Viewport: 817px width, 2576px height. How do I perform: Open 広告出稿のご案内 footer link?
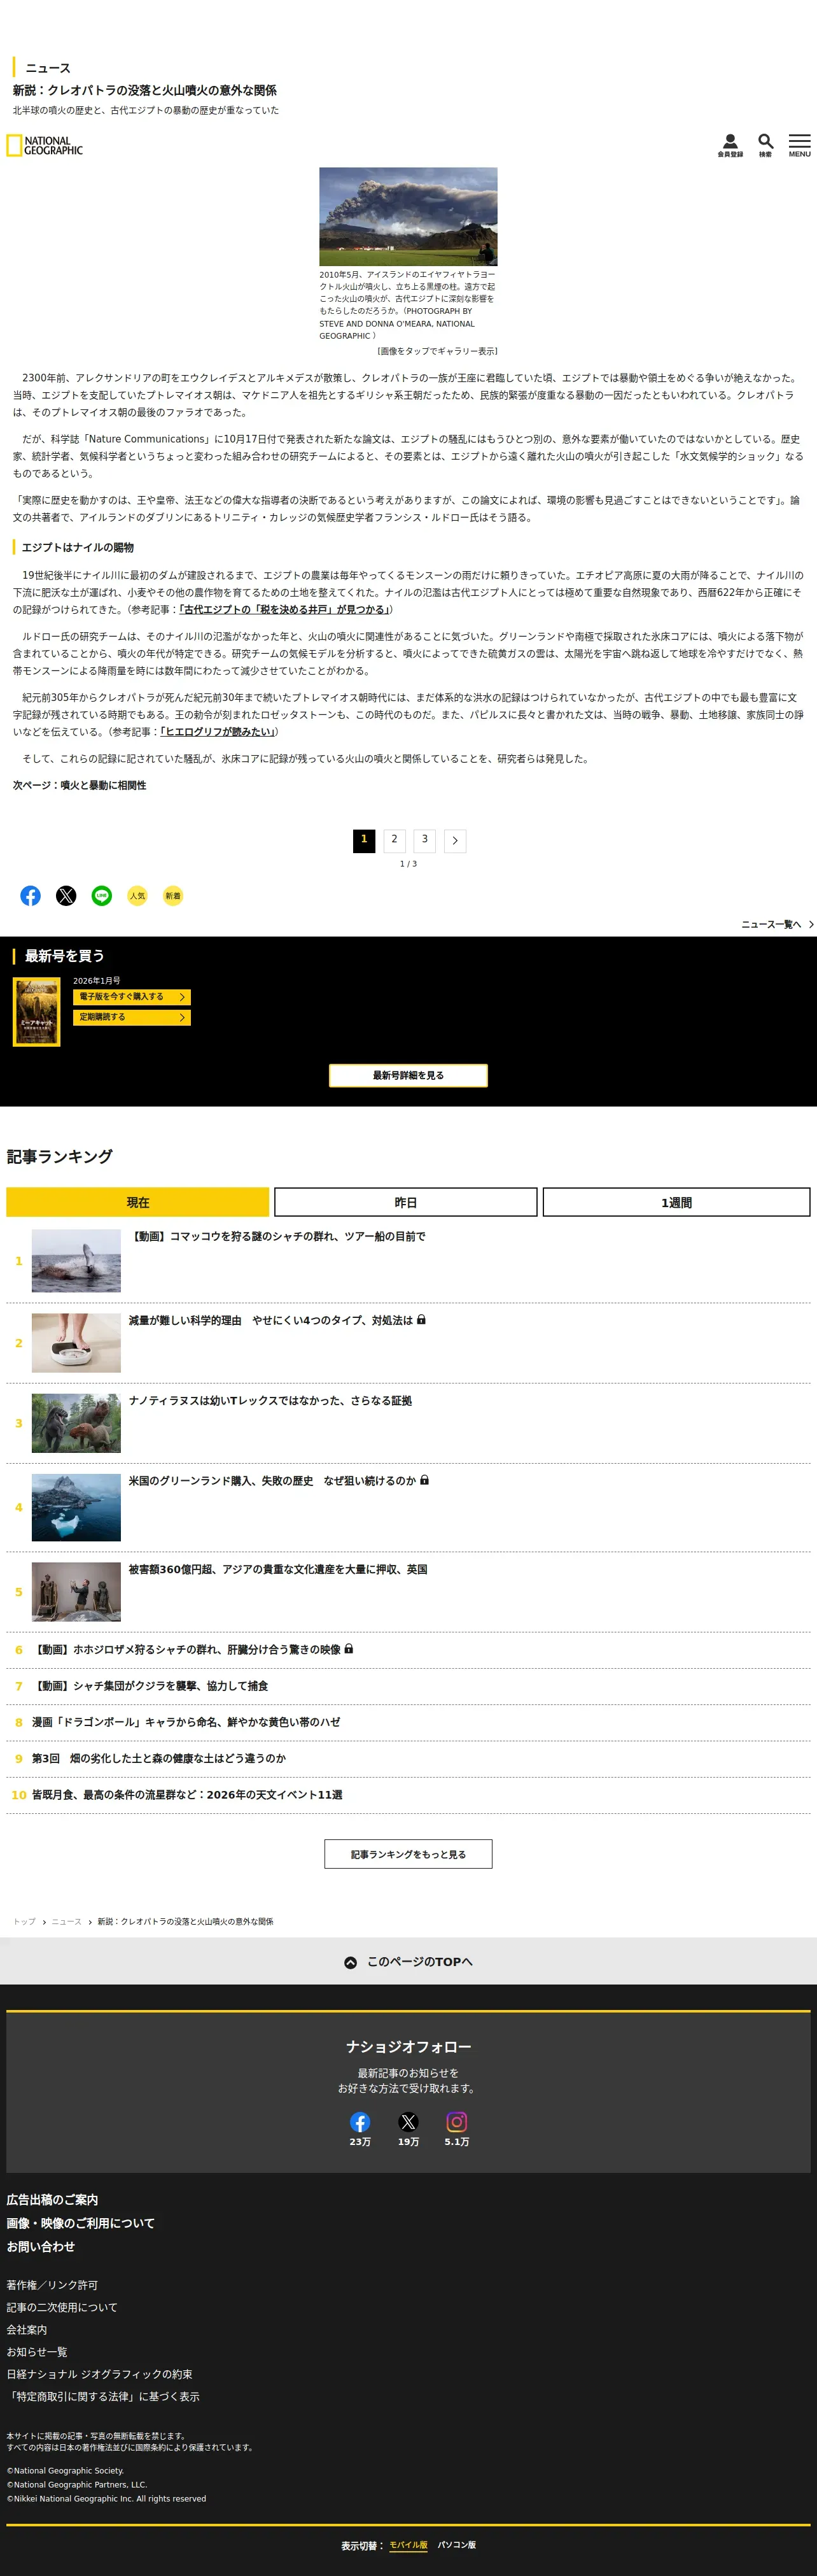click(52, 2200)
